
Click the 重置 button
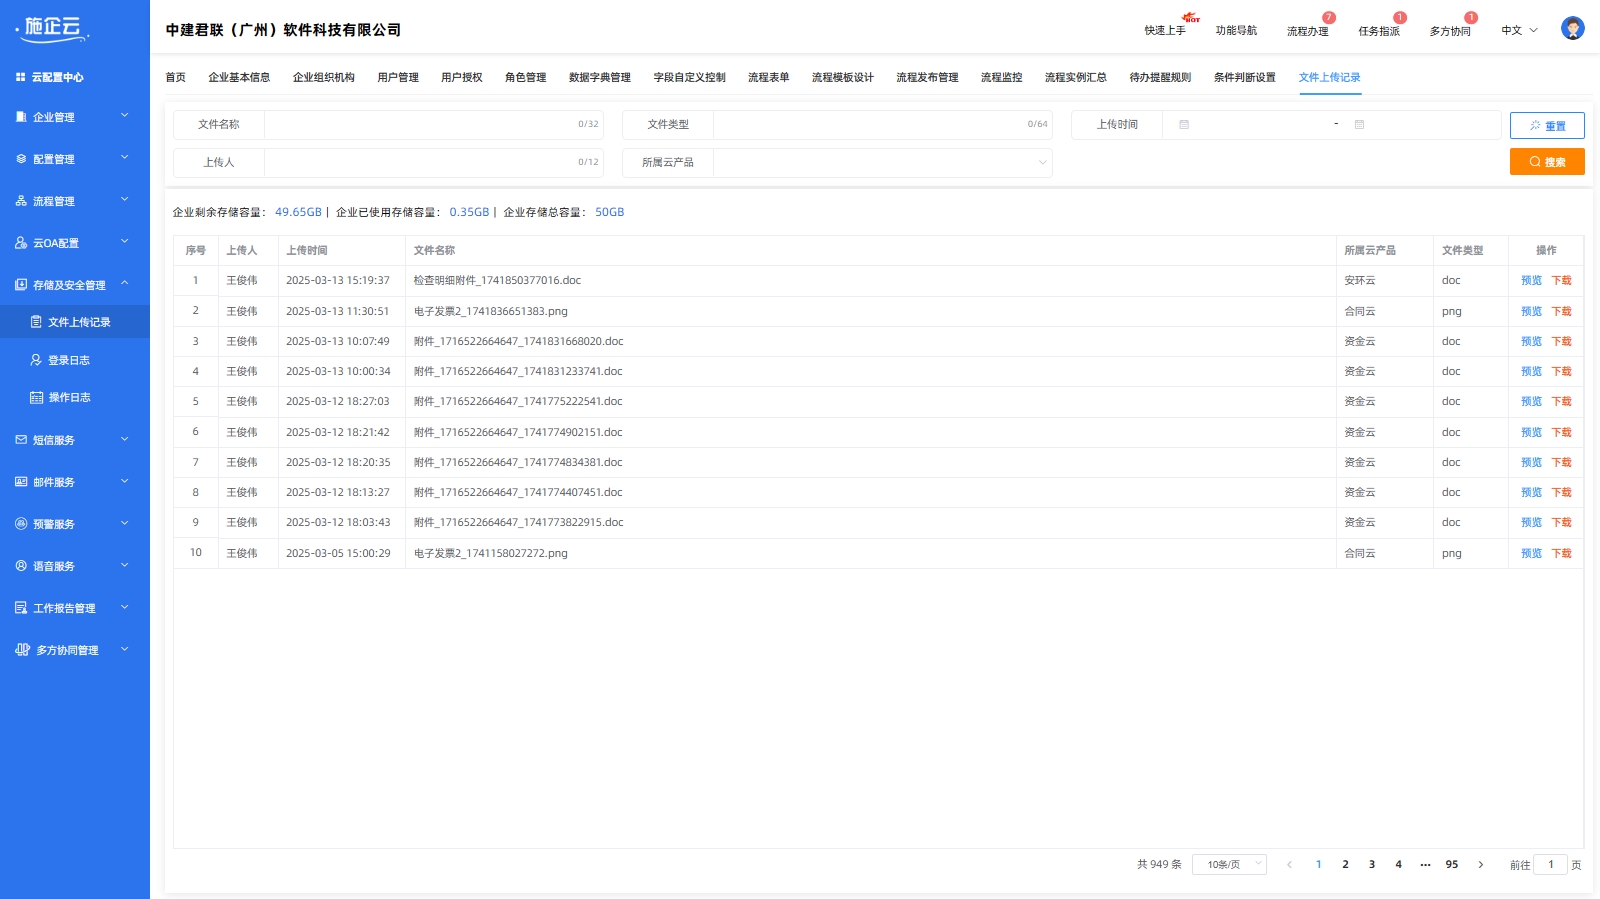coord(1546,126)
